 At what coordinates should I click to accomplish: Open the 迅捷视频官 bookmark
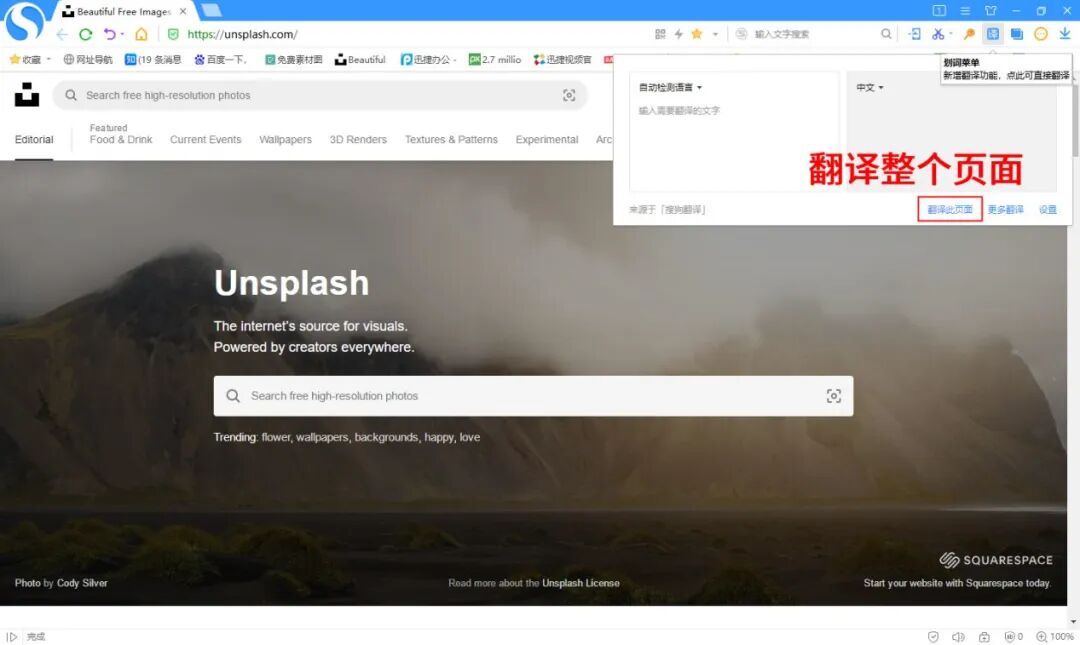(563, 59)
